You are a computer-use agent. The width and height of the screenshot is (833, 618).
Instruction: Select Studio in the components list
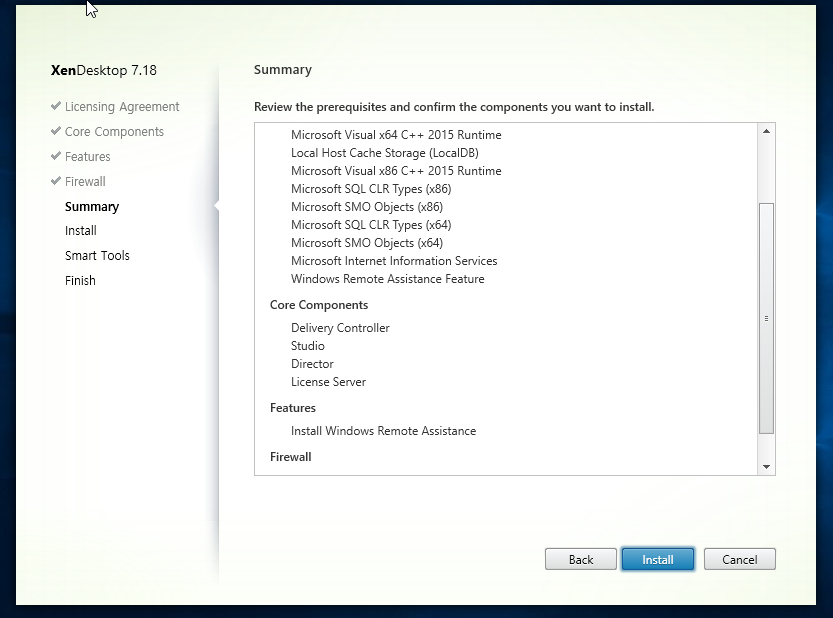click(308, 346)
